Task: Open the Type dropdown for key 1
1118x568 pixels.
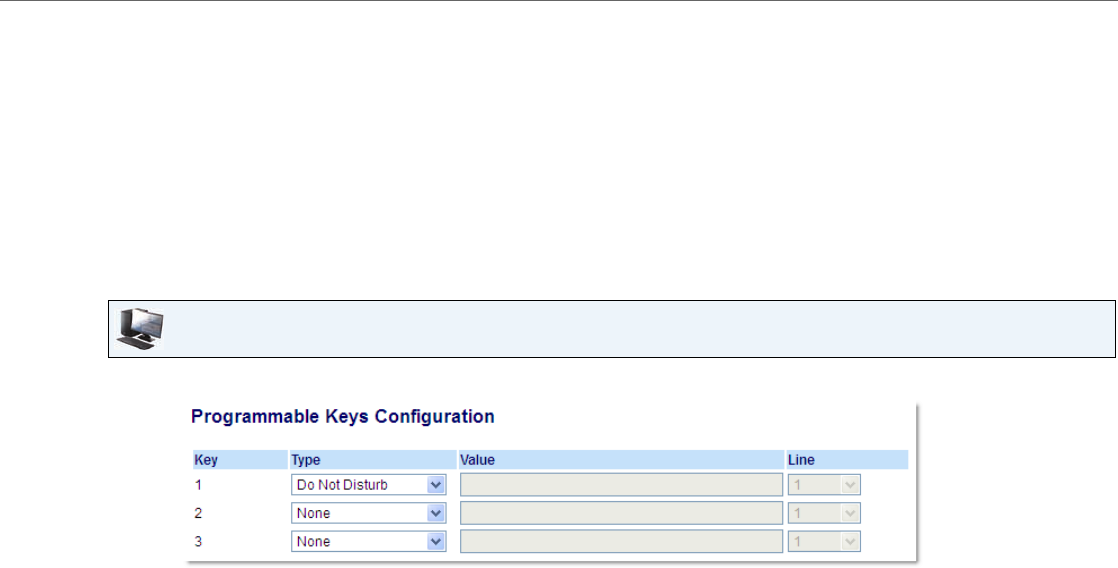Action: point(369,485)
